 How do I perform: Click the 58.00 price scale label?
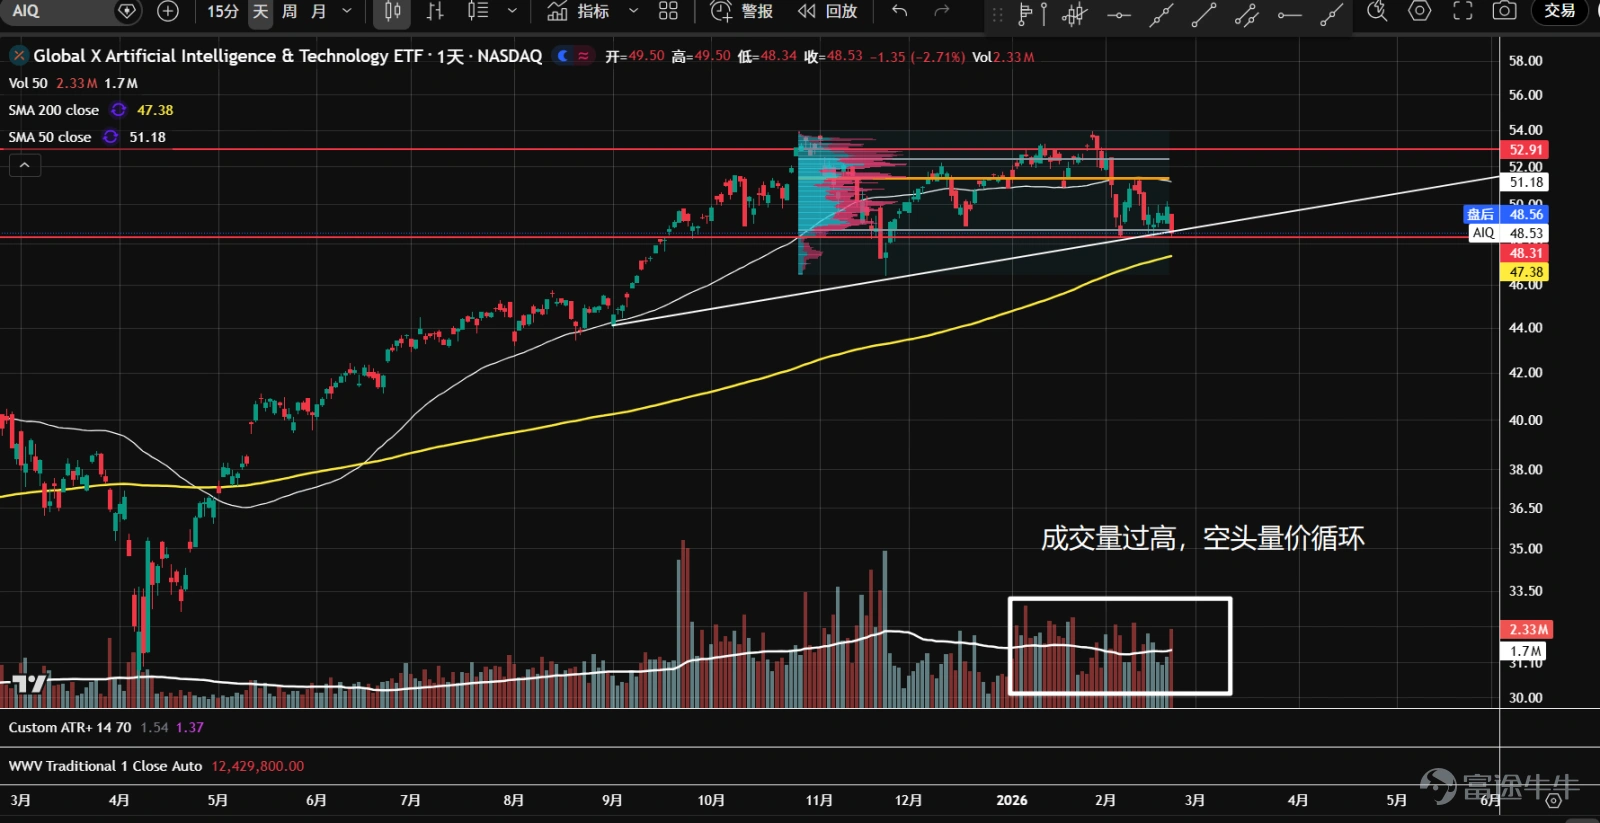coord(1525,61)
